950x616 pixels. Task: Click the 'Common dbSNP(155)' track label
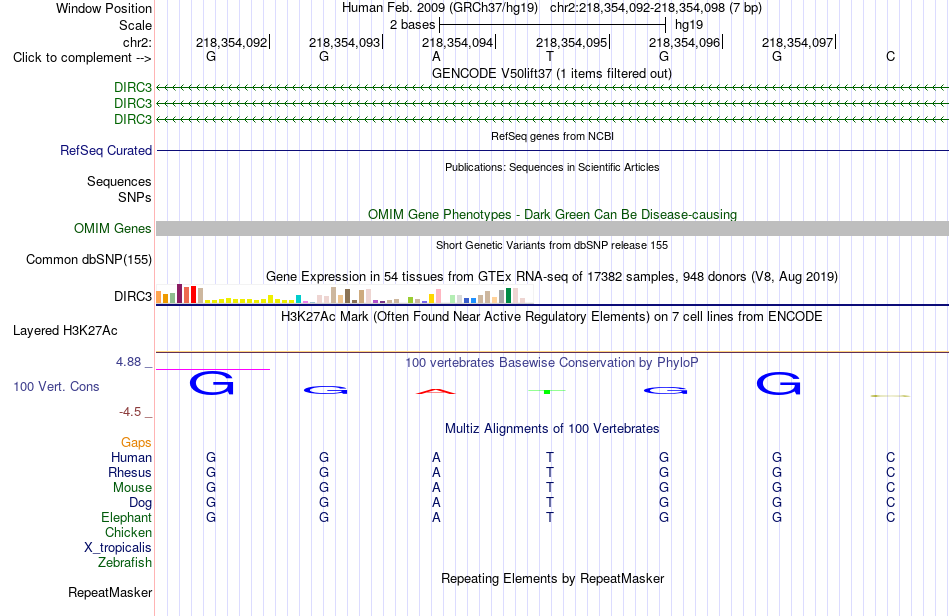tap(89, 259)
